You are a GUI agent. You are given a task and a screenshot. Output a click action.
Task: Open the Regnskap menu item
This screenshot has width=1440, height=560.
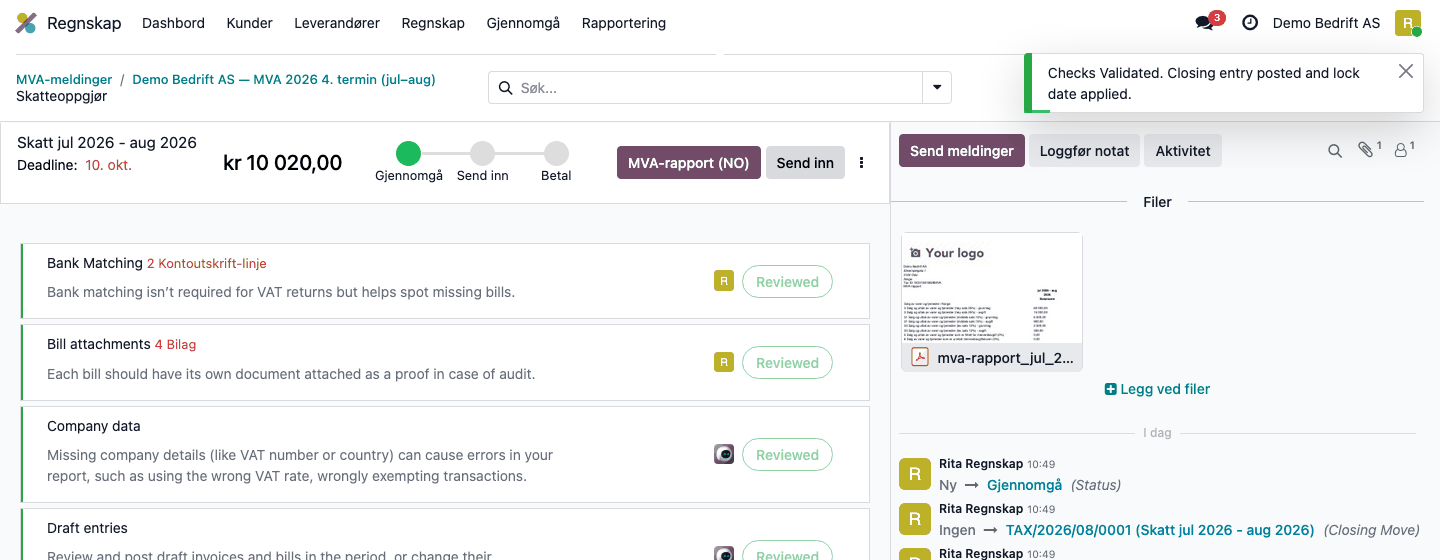(433, 23)
